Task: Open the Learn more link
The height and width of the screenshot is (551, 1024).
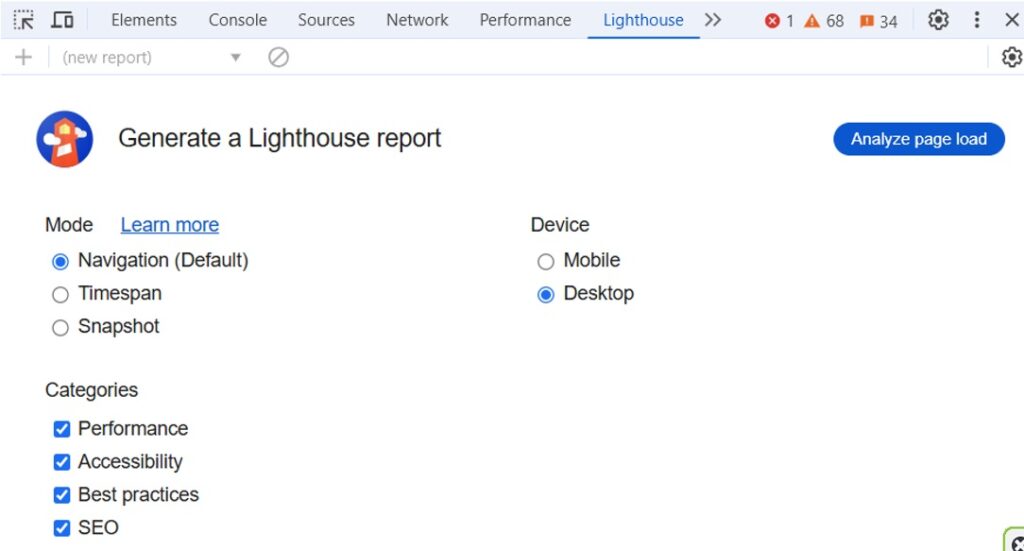Action: click(x=170, y=225)
